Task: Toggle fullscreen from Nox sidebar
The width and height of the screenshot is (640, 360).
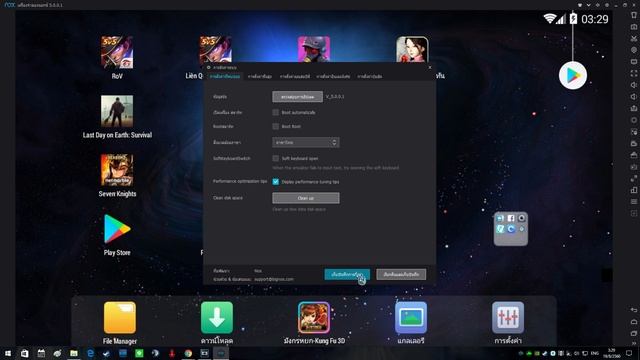Action: [634, 73]
